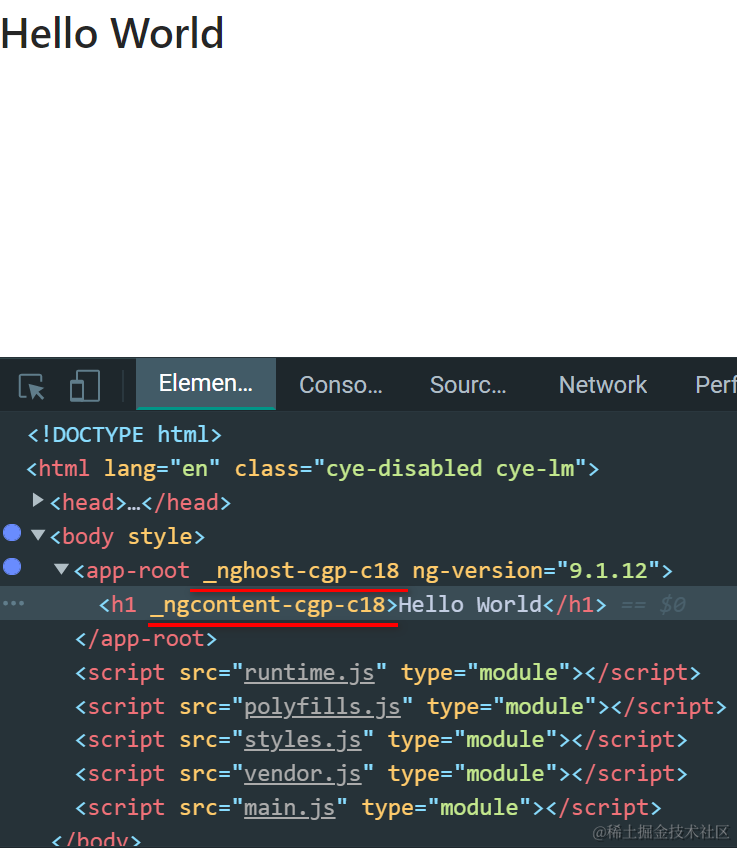Click the class="cye-disabled cye-lm" attribute
The image size is (737, 848).
pyautogui.click(x=410, y=469)
